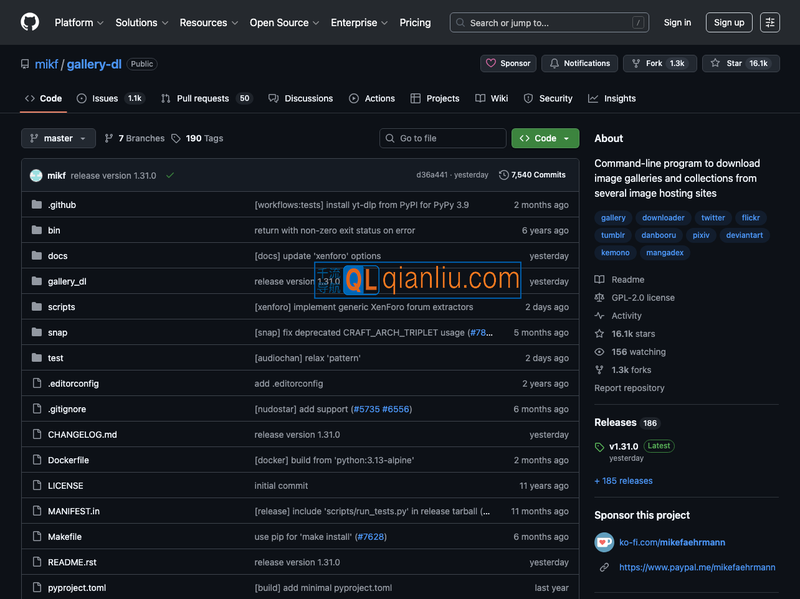800x599 pixels.
Task: Click the mikf avatar thumbnail
Action: [x=36, y=175]
